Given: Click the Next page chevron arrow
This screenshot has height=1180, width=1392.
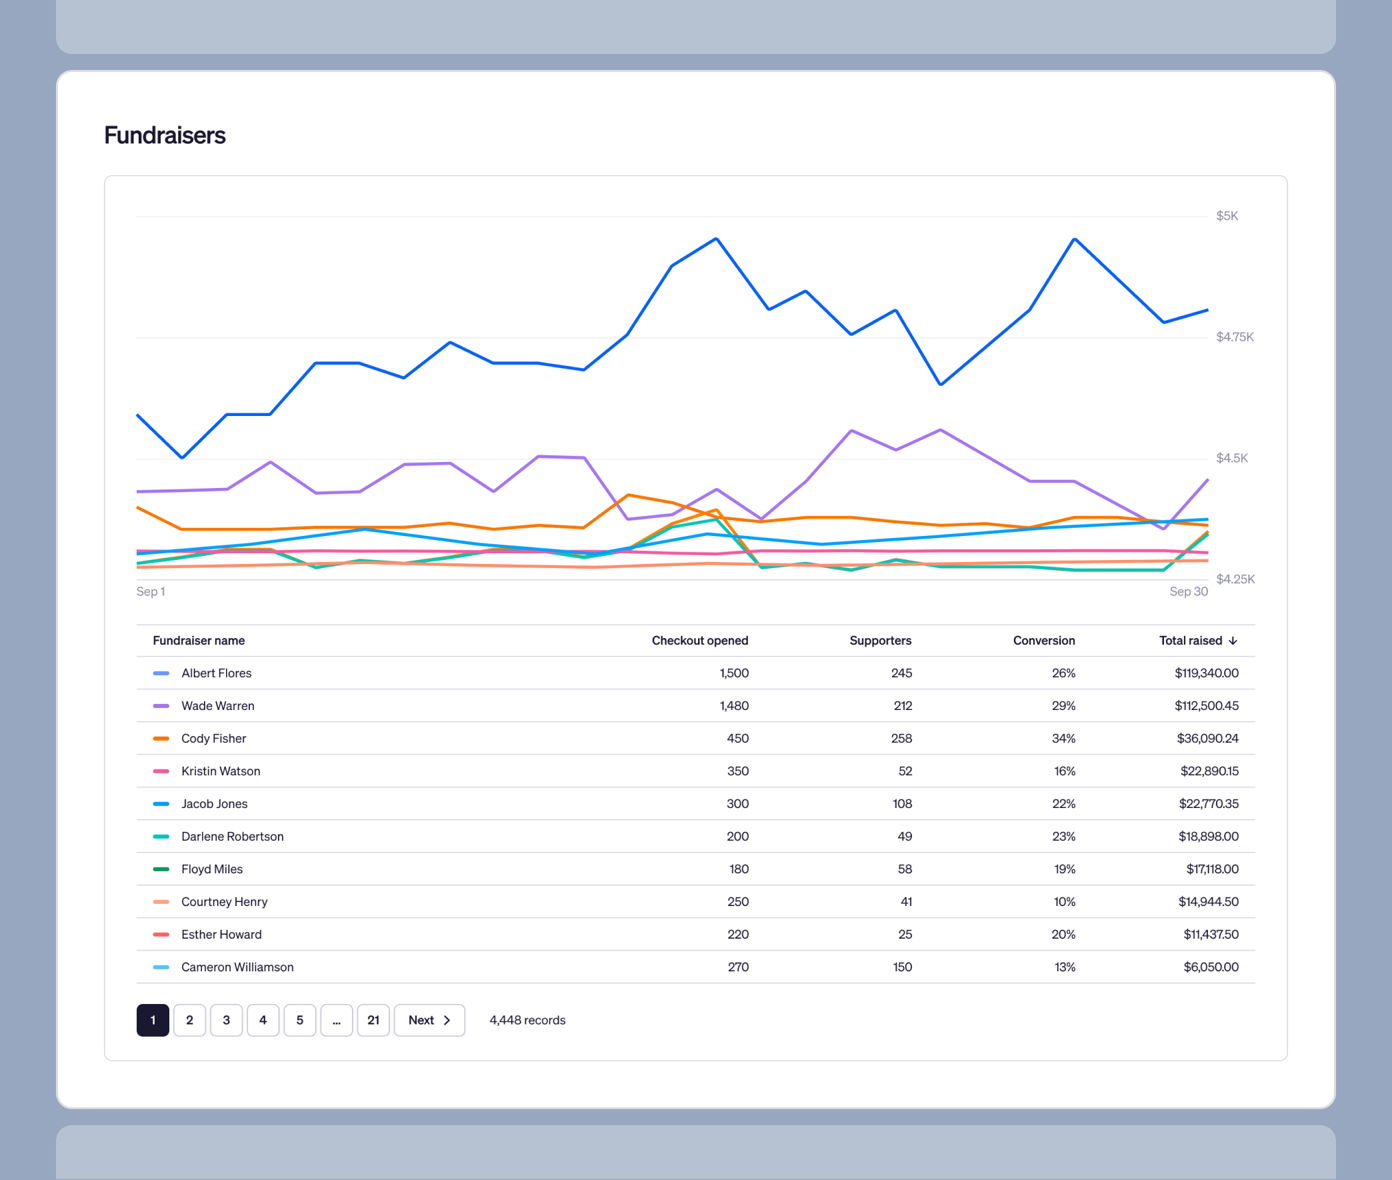Looking at the screenshot, I should [447, 1020].
